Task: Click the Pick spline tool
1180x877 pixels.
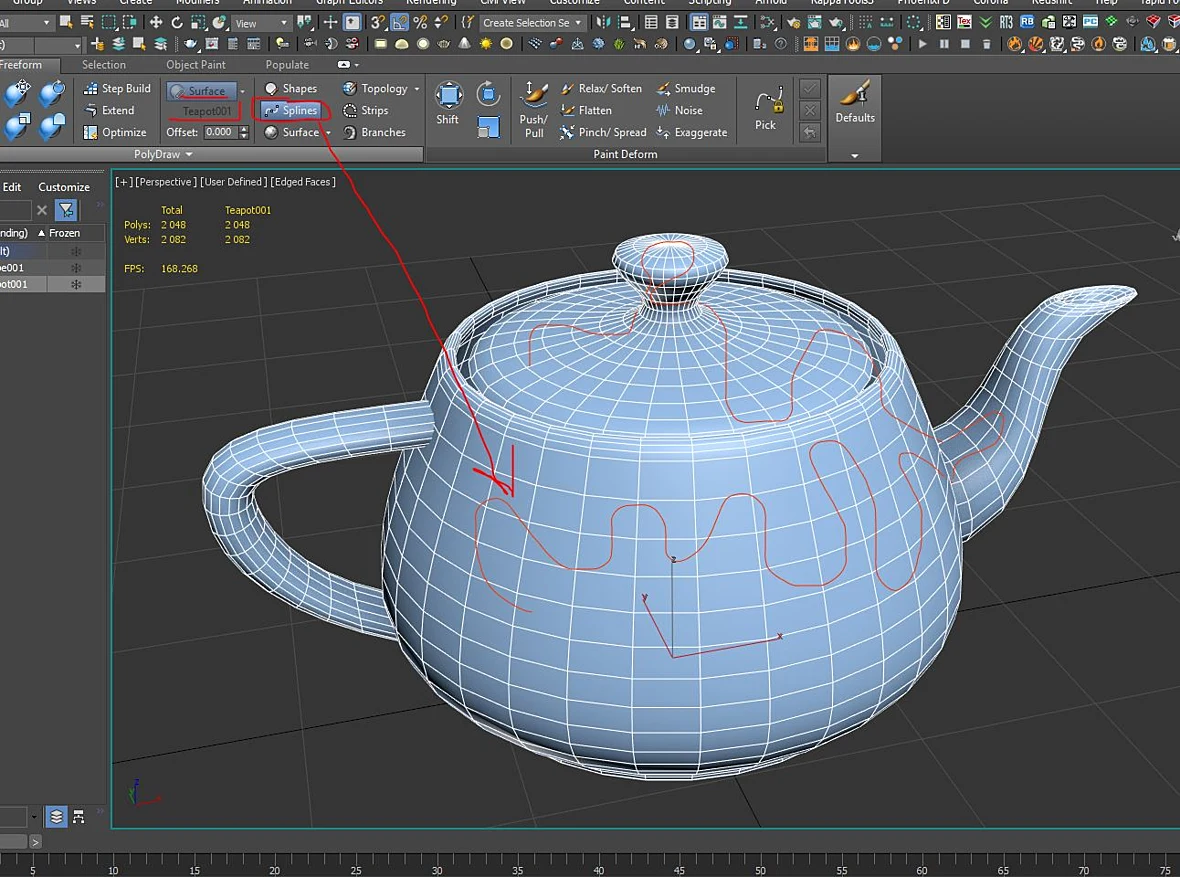Action: click(768, 108)
